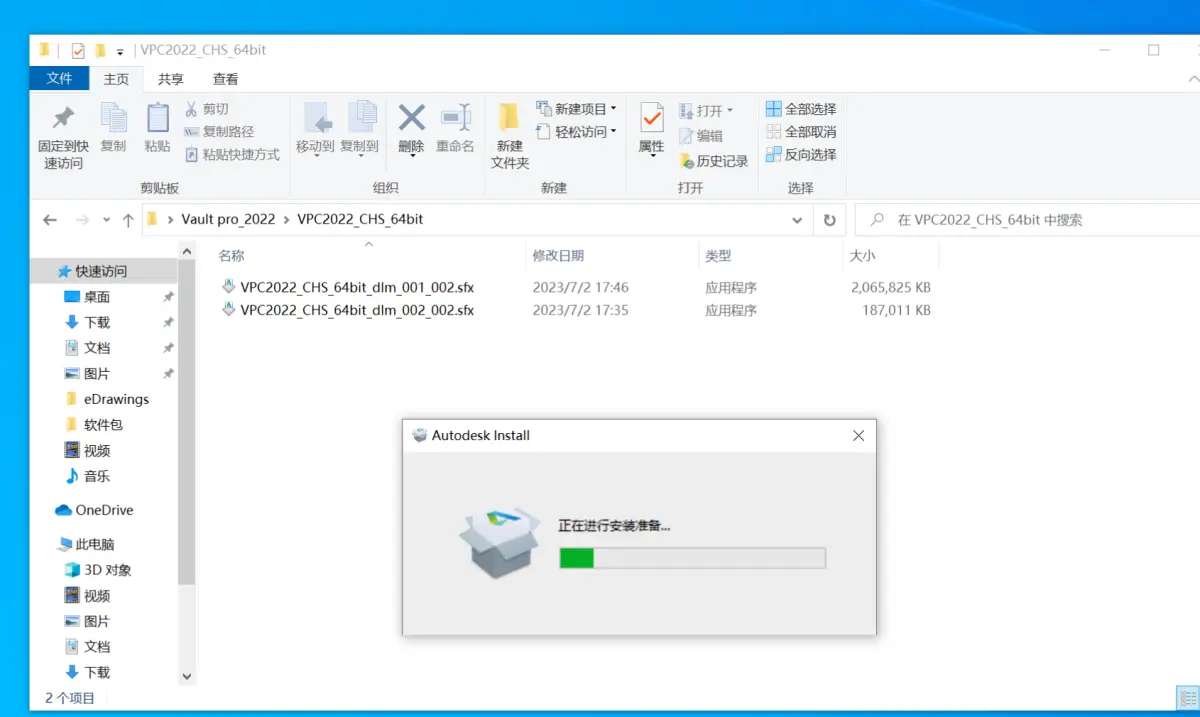Click the refresh button beside address bar

(829, 220)
